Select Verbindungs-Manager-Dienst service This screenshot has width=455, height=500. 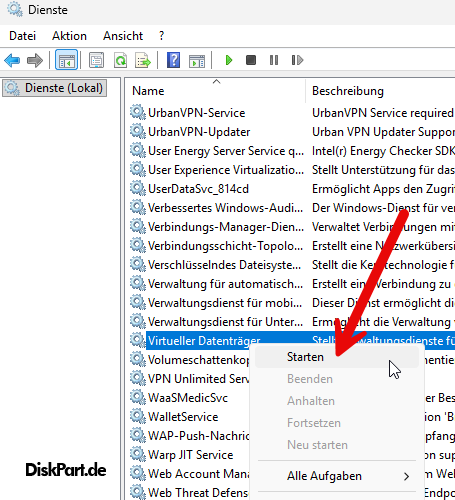click(226, 227)
